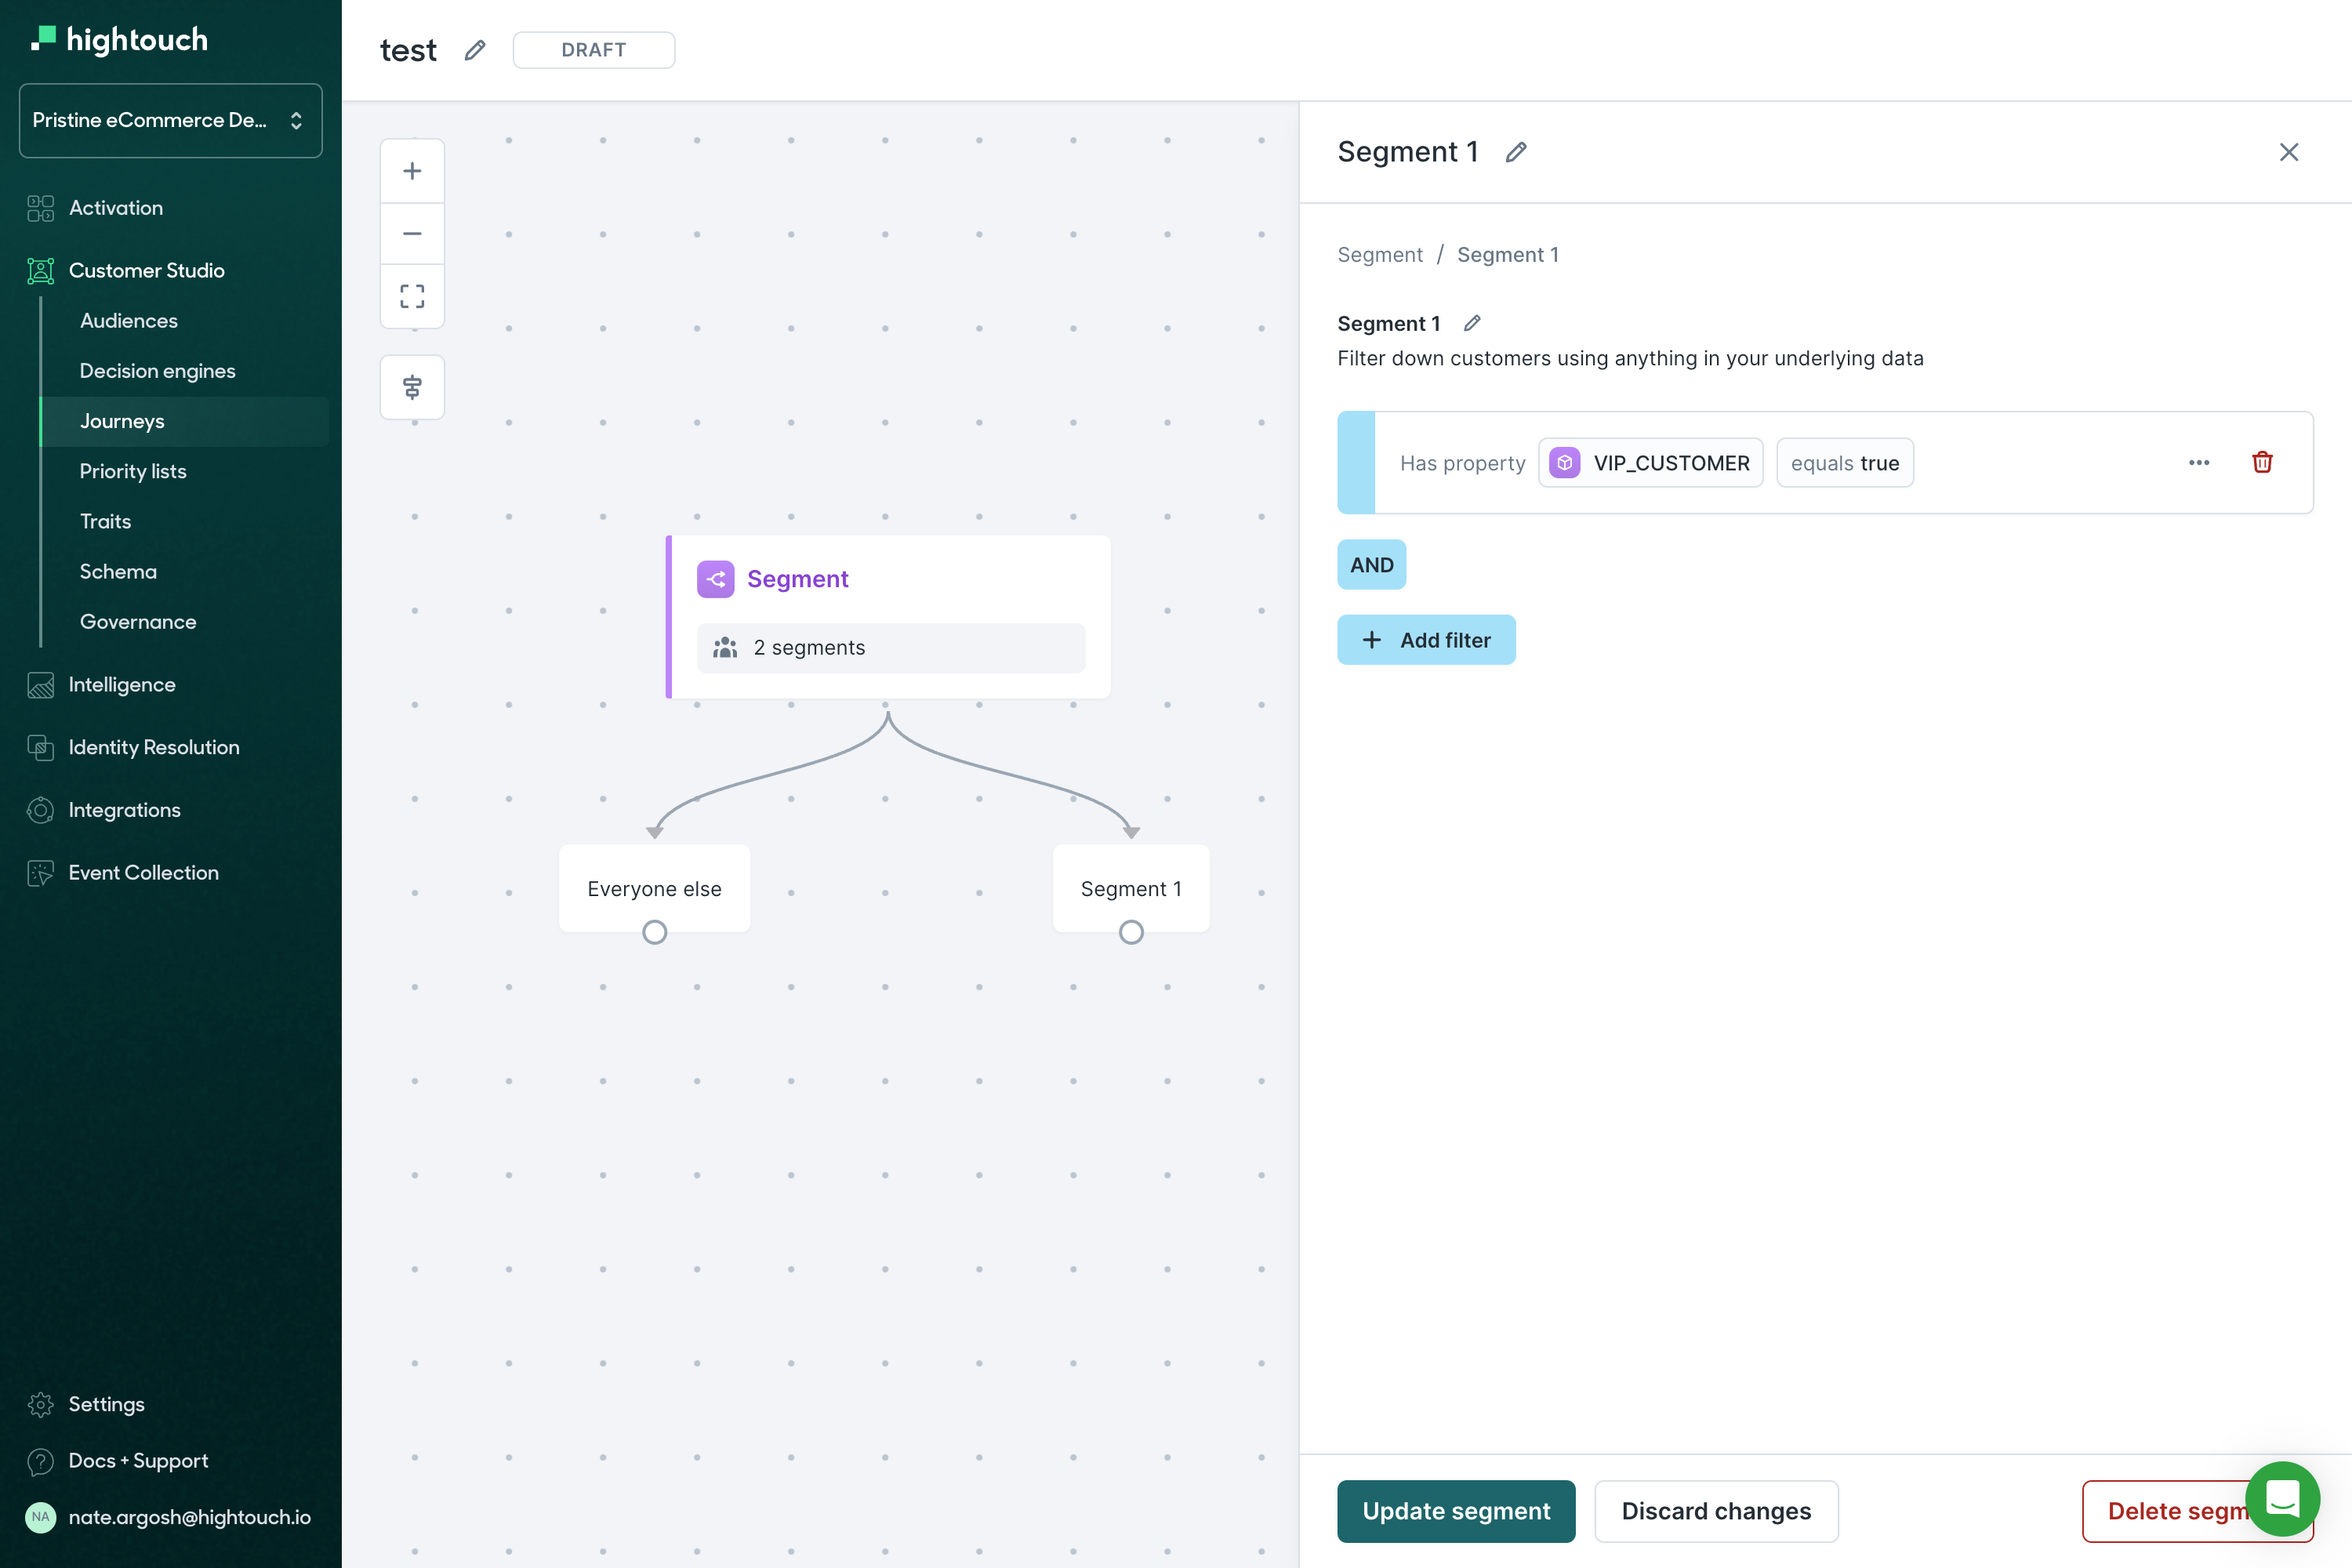Screen dimensions: 2352x1568
Task: Open the Journeys menu item in sidebar
Action: tap(122, 420)
